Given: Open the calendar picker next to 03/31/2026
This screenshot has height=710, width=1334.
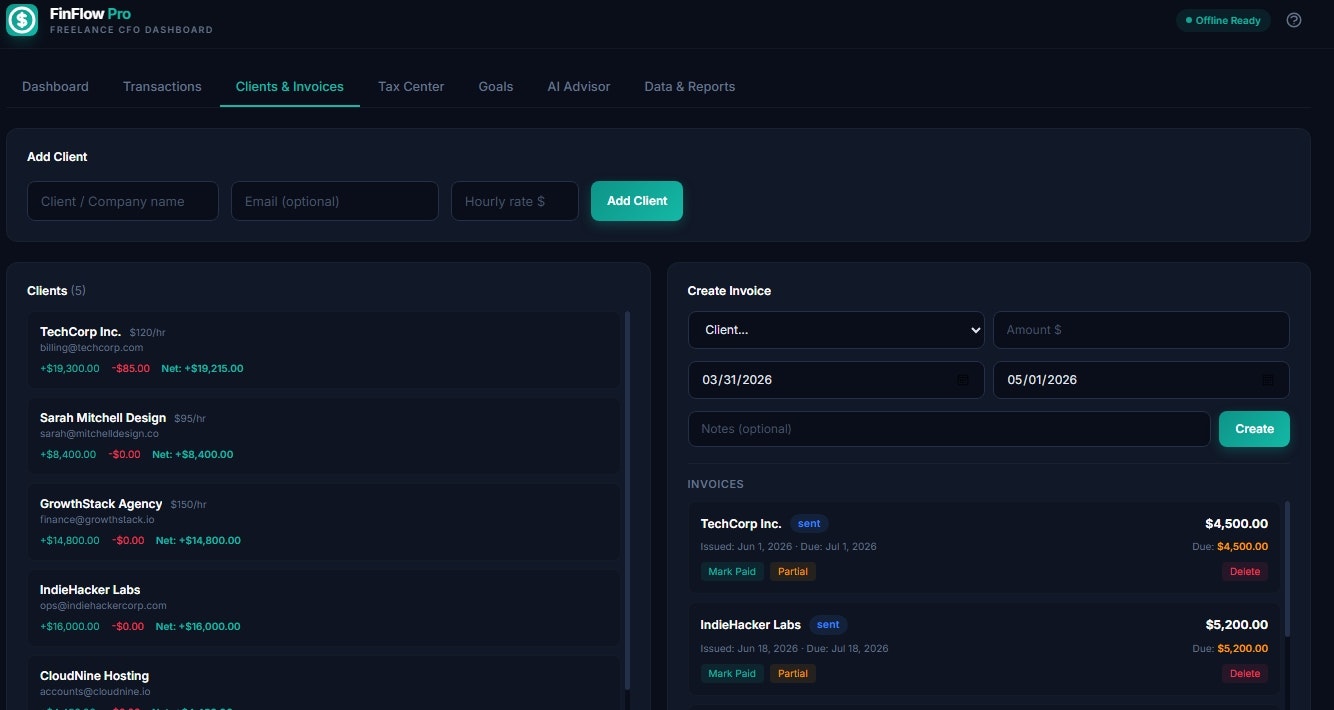Looking at the screenshot, I should point(963,380).
